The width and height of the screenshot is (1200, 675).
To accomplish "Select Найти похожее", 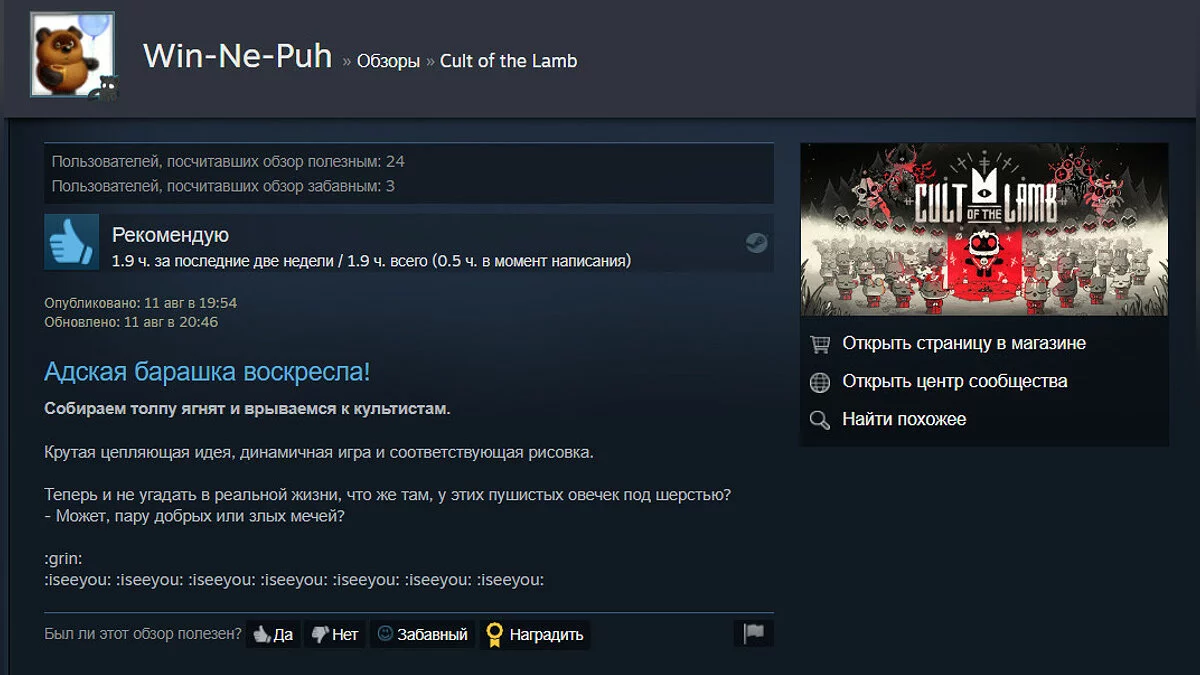I will tap(904, 419).
